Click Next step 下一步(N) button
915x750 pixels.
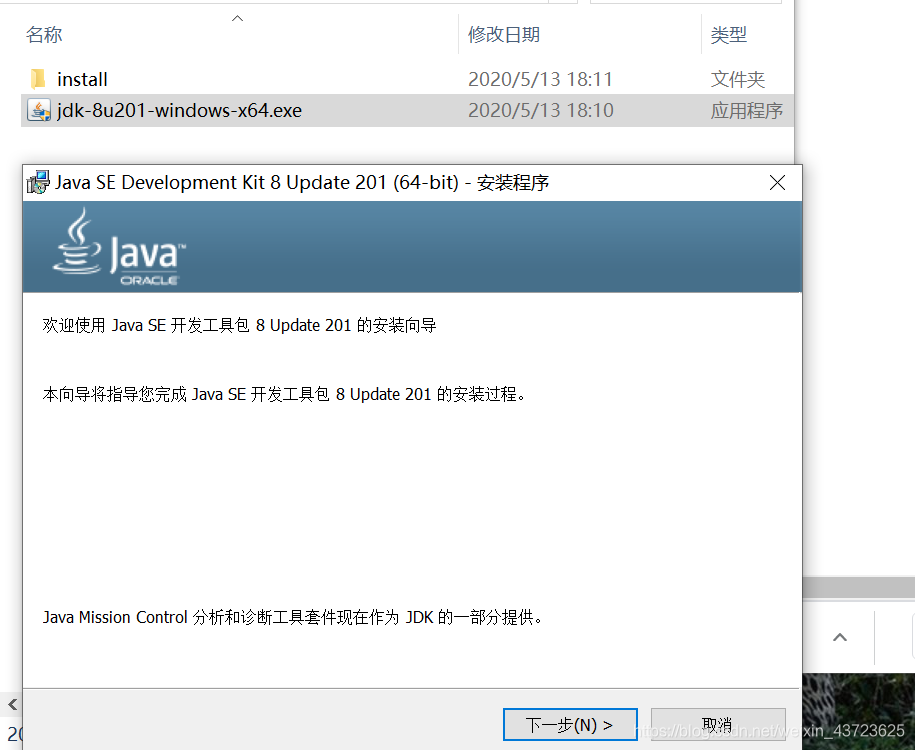[570, 724]
